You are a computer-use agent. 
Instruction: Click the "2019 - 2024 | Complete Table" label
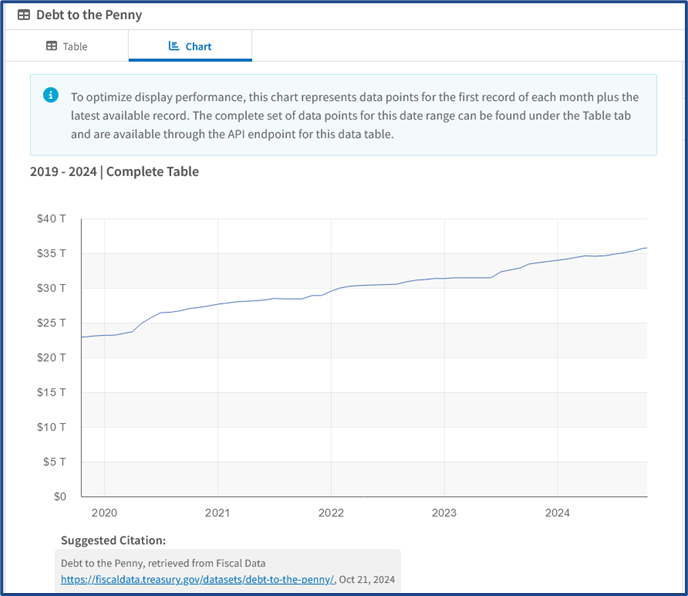(114, 171)
